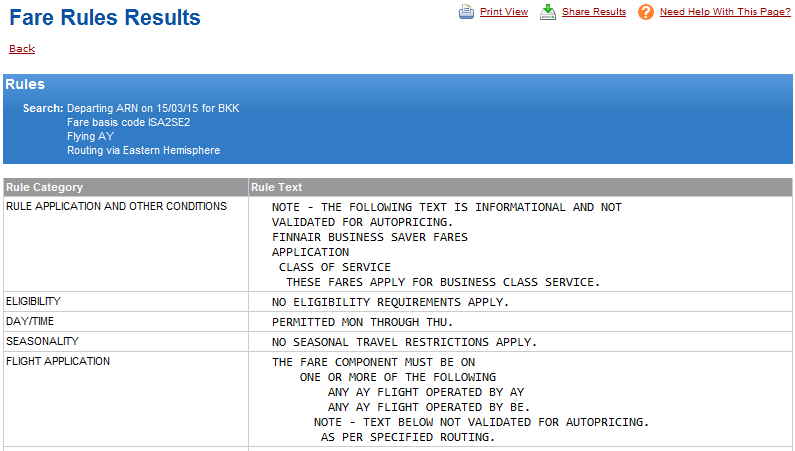Open Need Help With This Page link
This screenshot has width=795, height=451.
coord(725,12)
